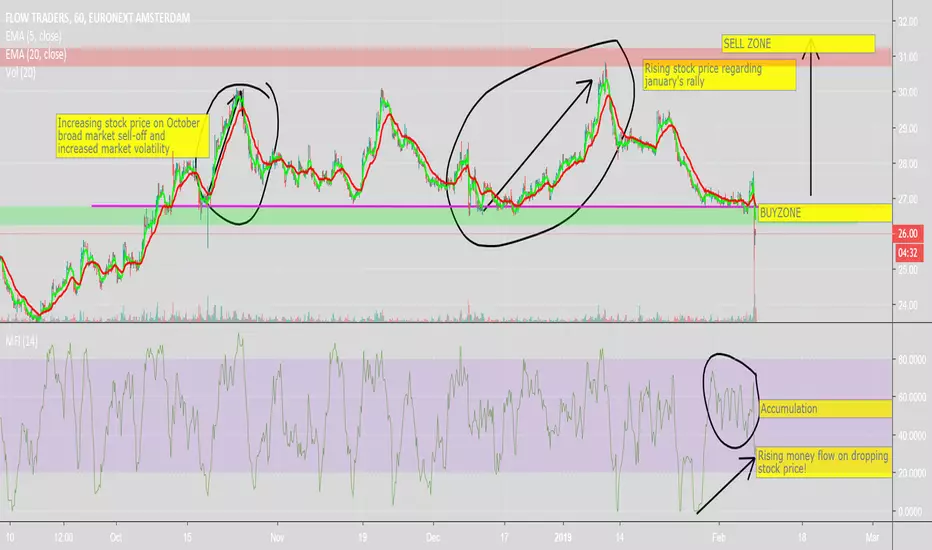Image resolution: width=932 pixels, height=550 pixels.
Task: Click the Feb date on time axis
Action: (718, 538)
